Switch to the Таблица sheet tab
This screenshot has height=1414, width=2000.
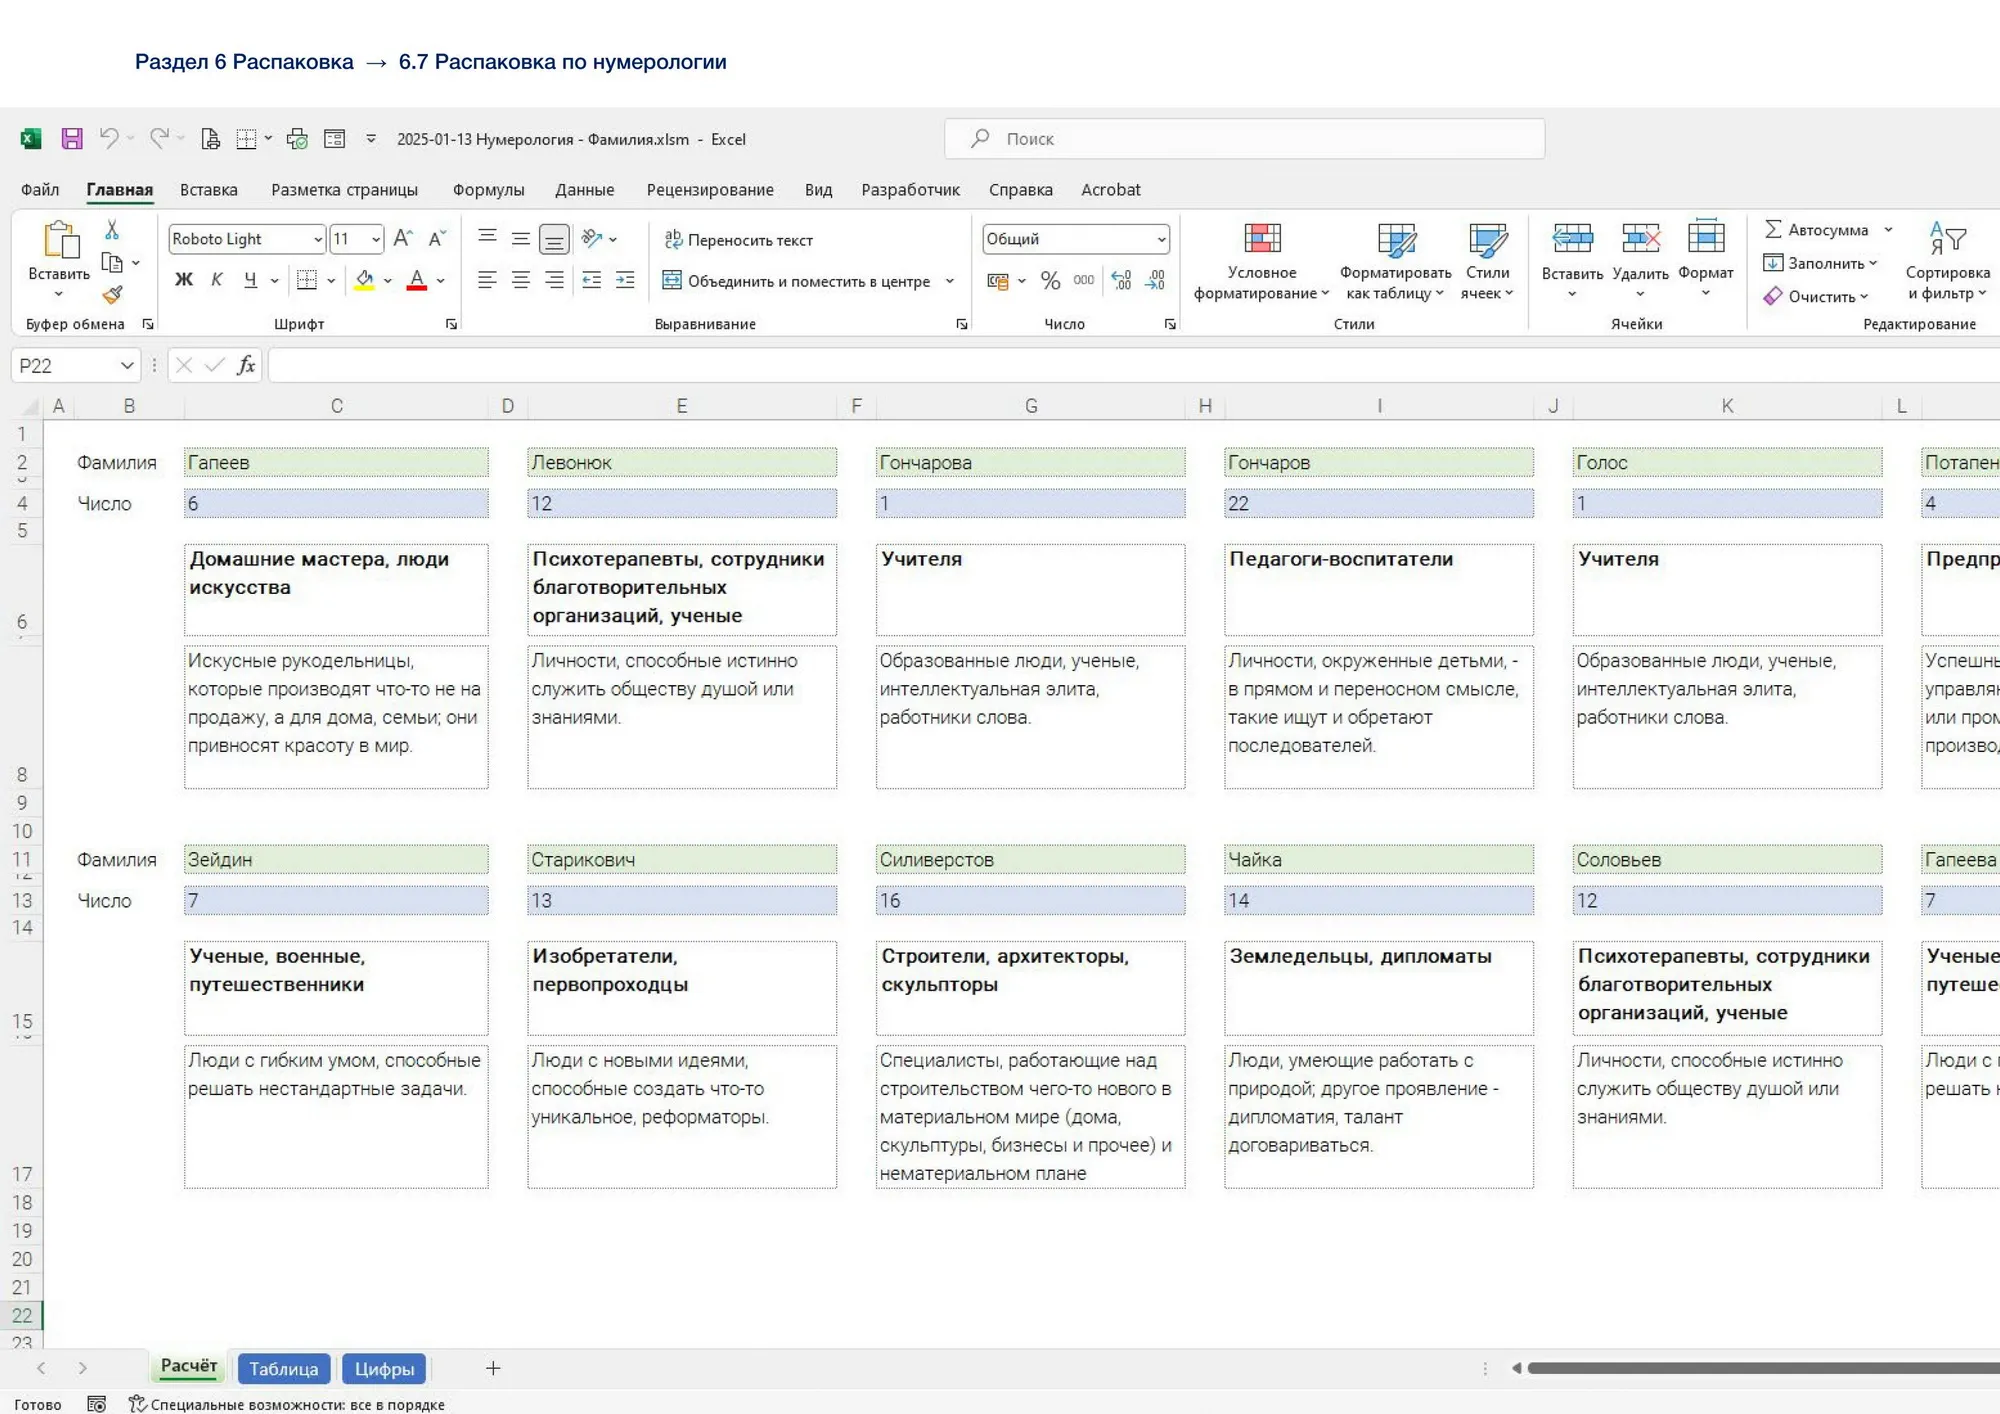tap(283, 1369)
